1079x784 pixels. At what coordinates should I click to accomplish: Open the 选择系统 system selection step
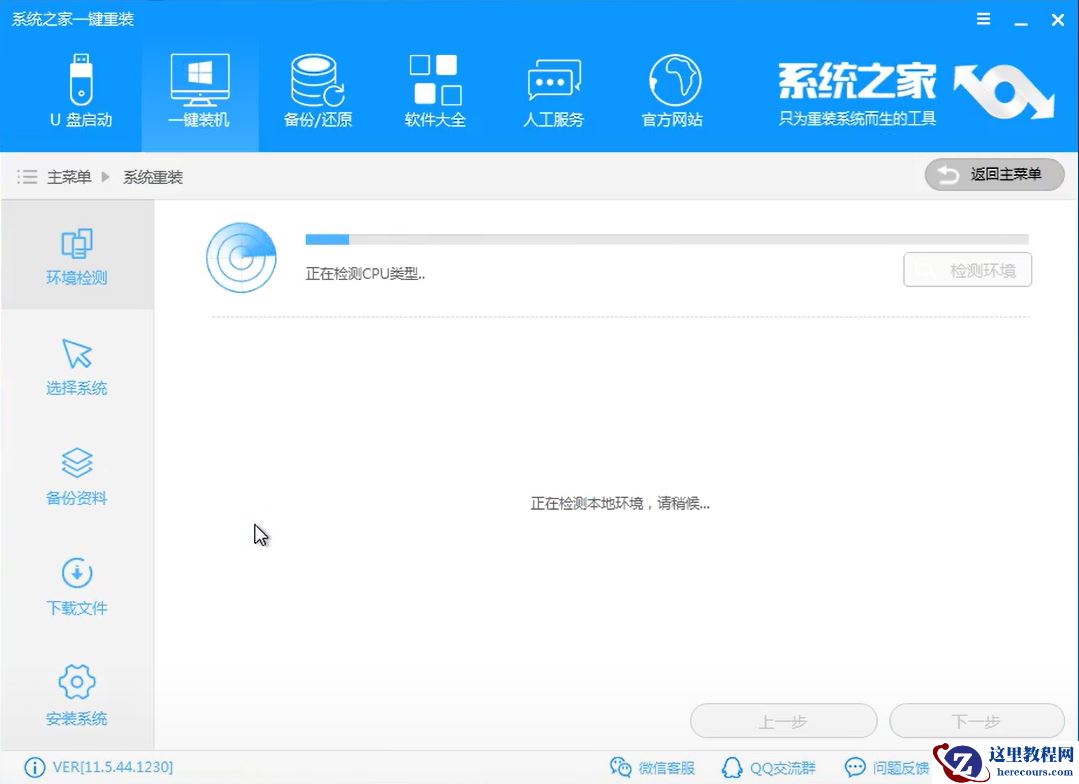[x=77, y=365]
